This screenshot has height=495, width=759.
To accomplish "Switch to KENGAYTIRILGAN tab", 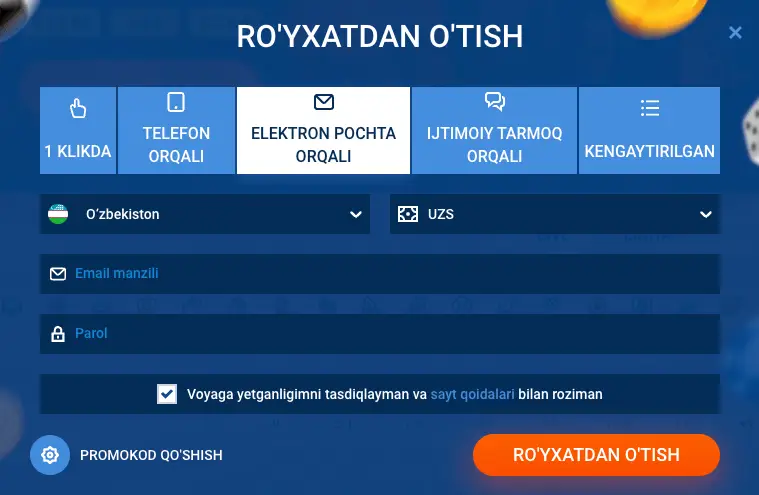I will point(649,130).
